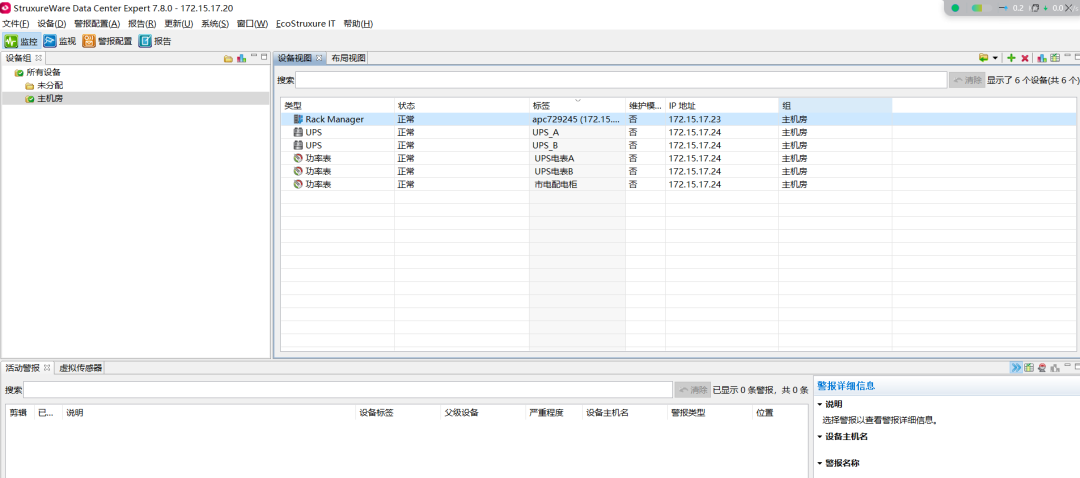
Task: Open the 更新(U) menu
Action: (178, 23)
